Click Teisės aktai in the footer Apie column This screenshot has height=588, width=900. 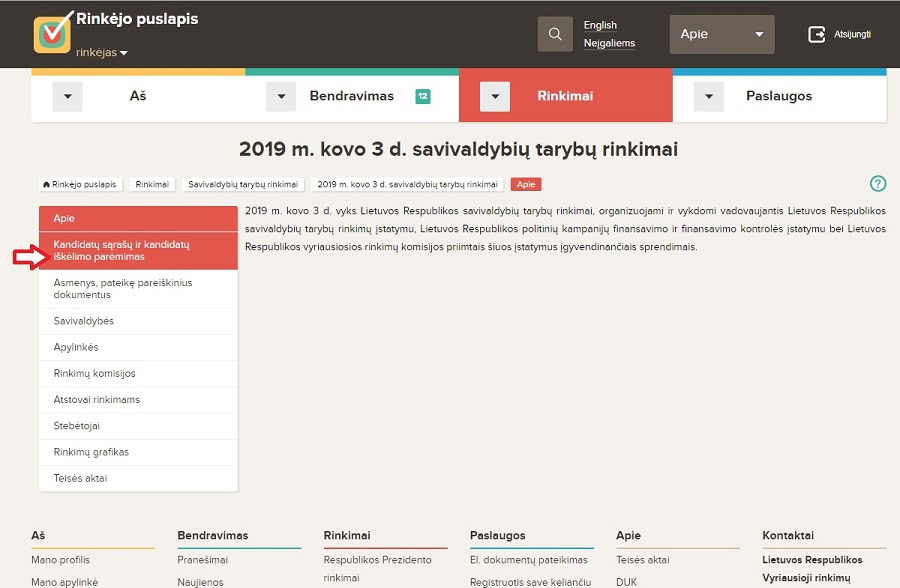(x=643, y=560)
